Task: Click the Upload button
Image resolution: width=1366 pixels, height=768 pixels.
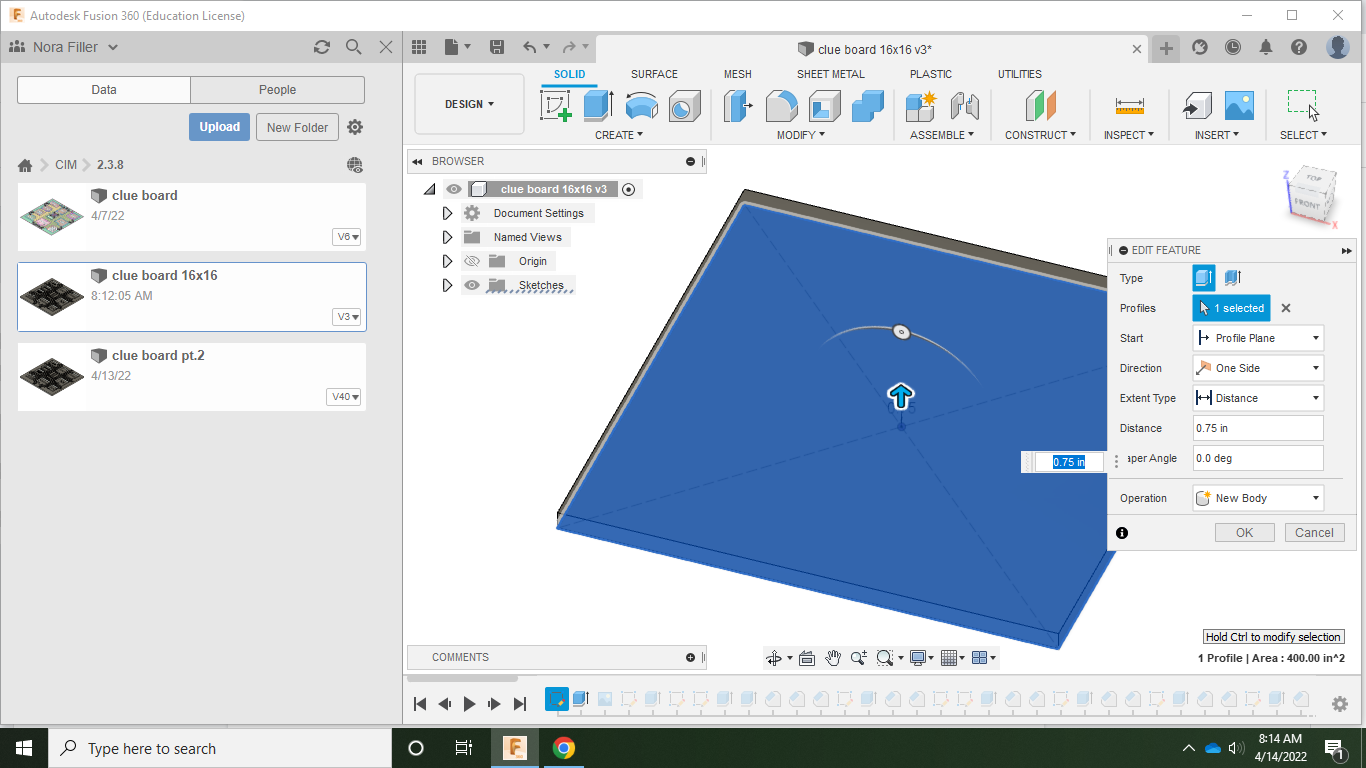Action: (219, 127)
